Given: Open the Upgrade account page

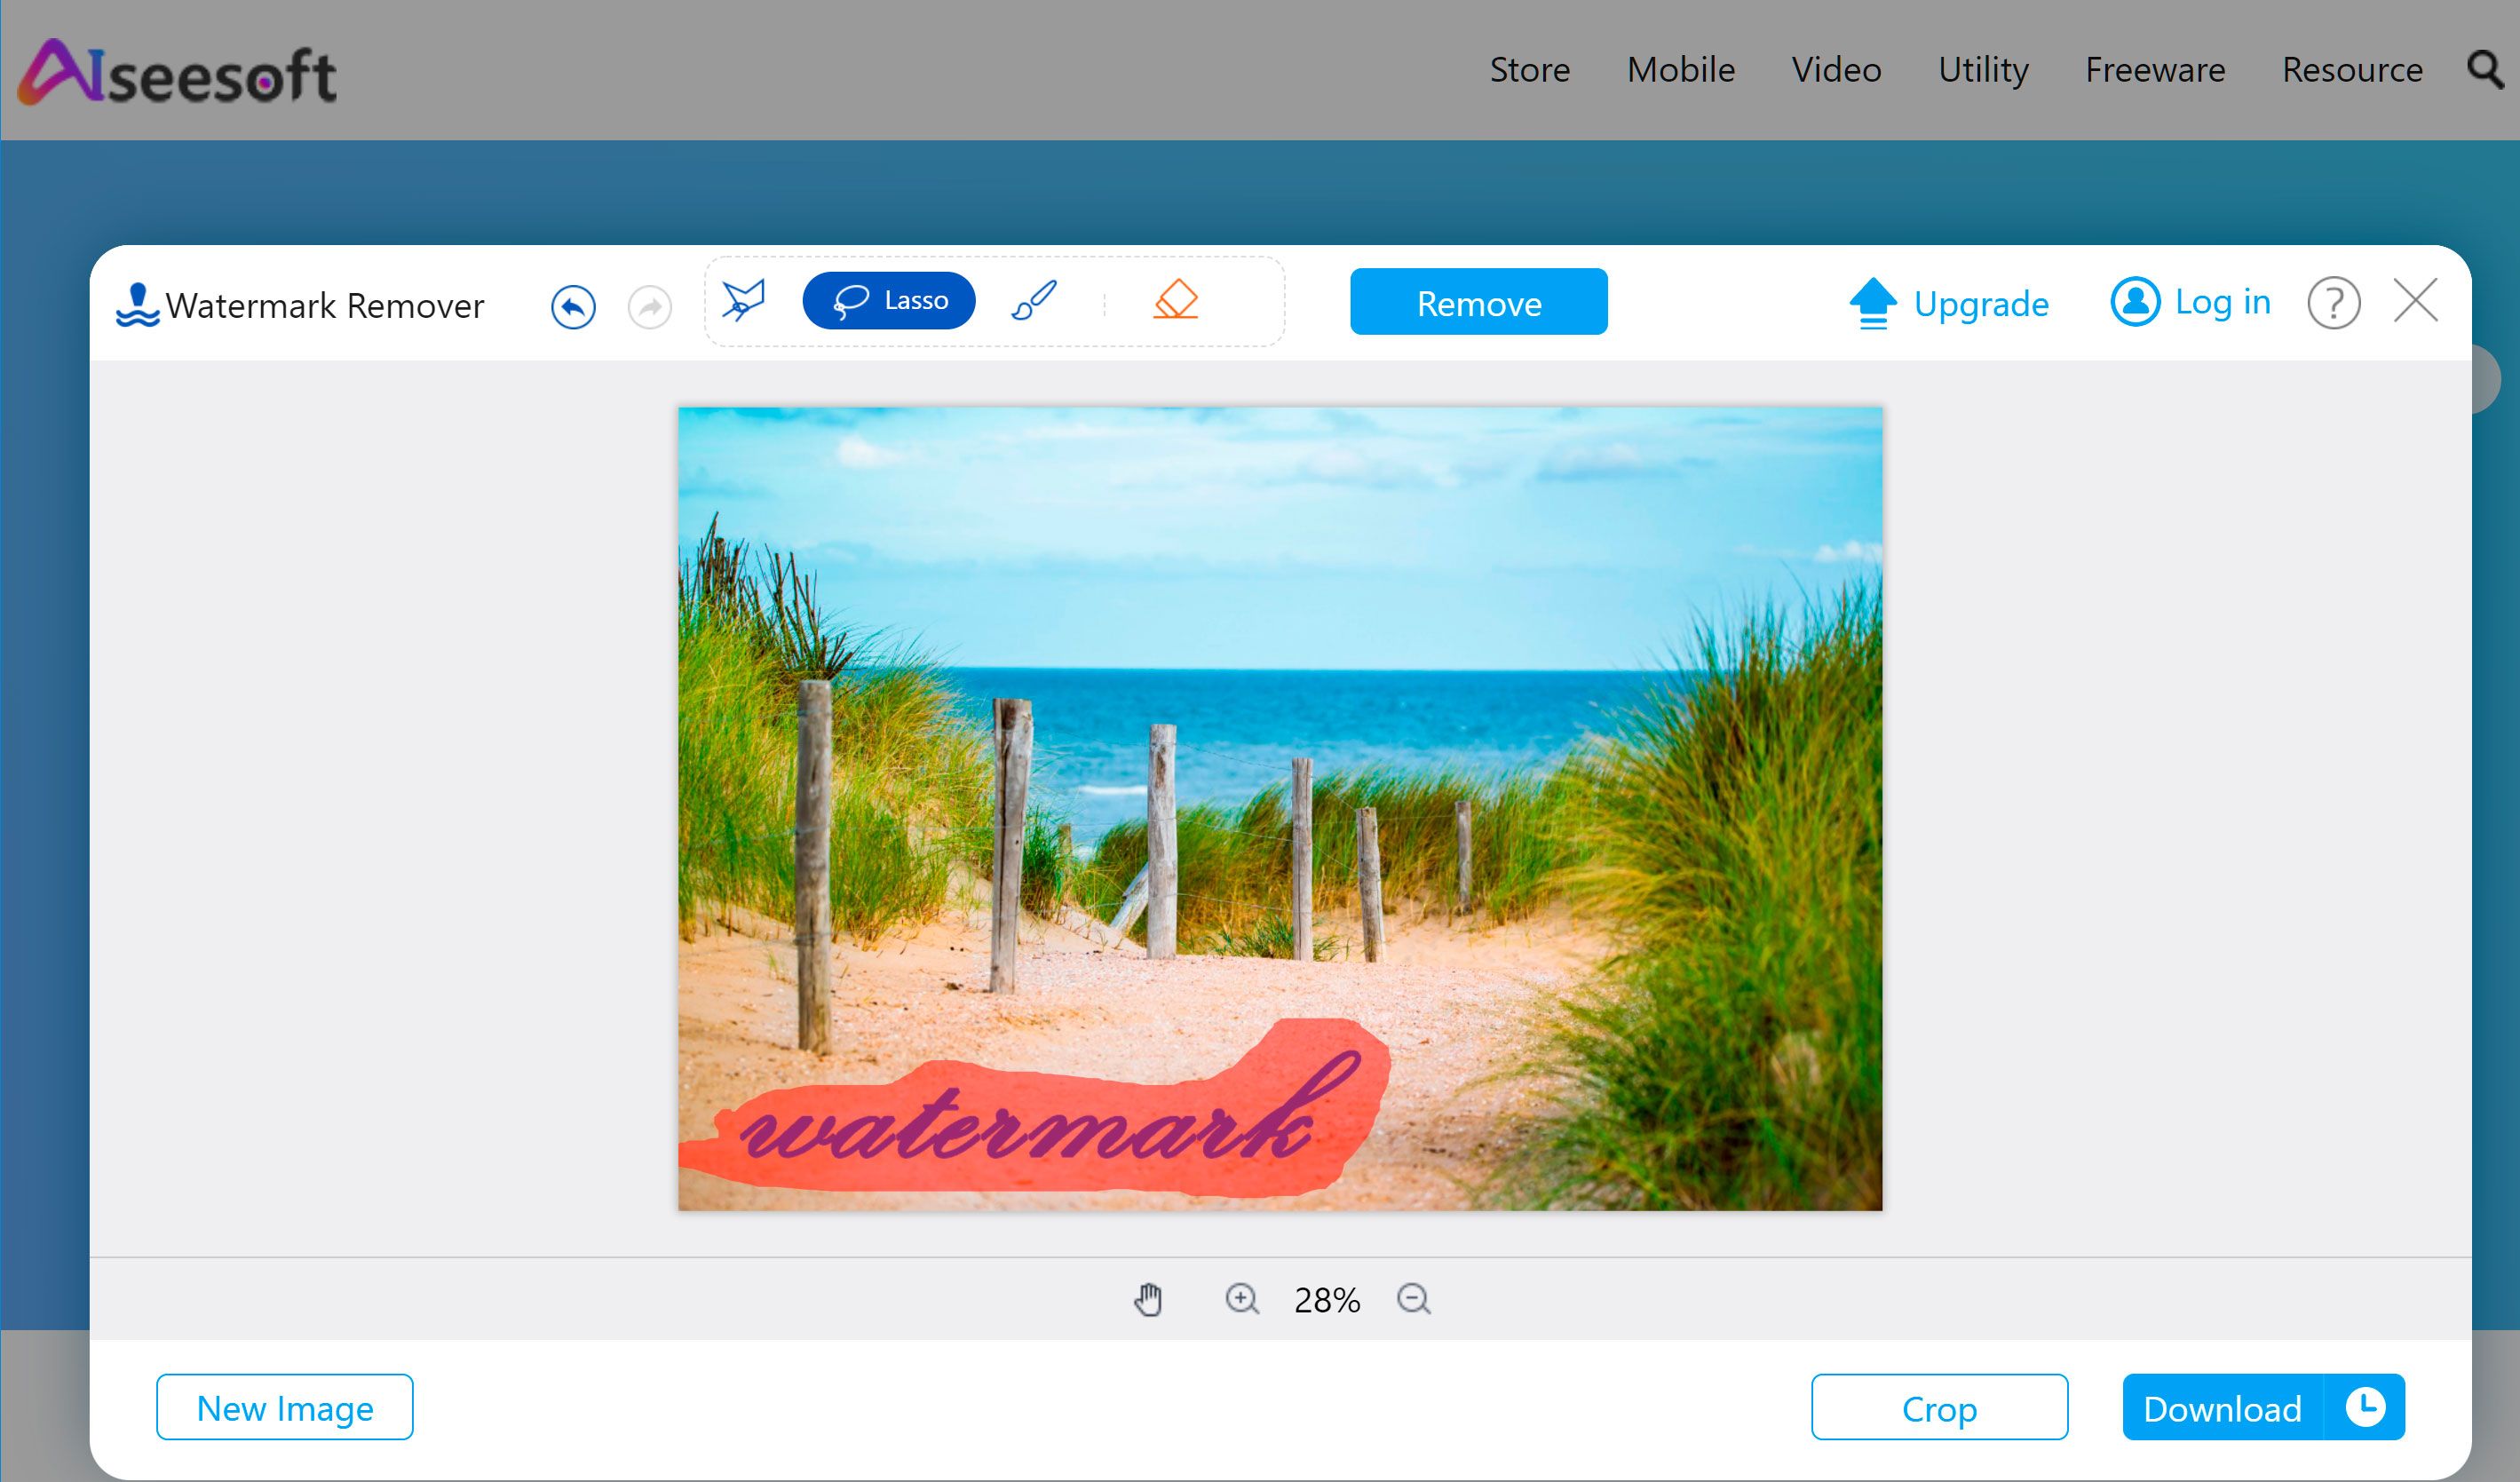Looking at the screenshot, I should pos(1947,300).
